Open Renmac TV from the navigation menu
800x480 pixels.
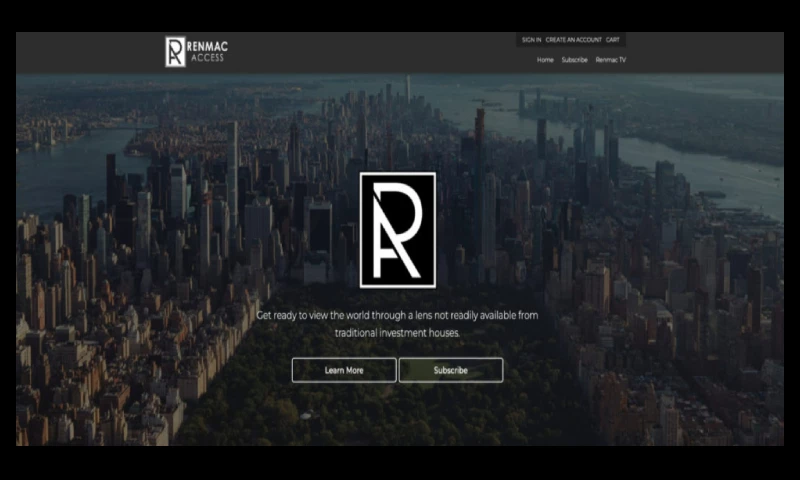(x=611, y=60)
